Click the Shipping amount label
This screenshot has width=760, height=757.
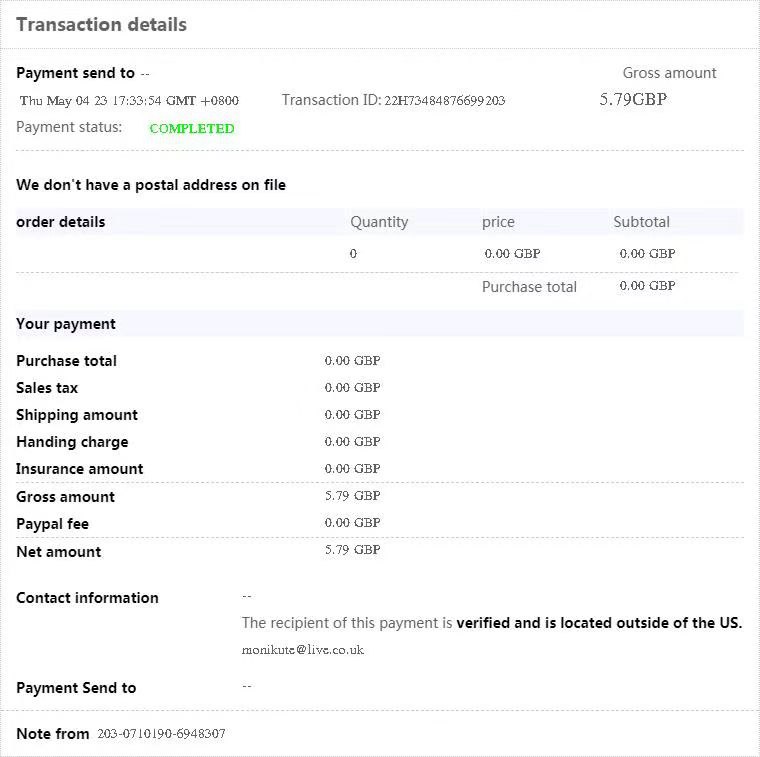tap(77, 415)
